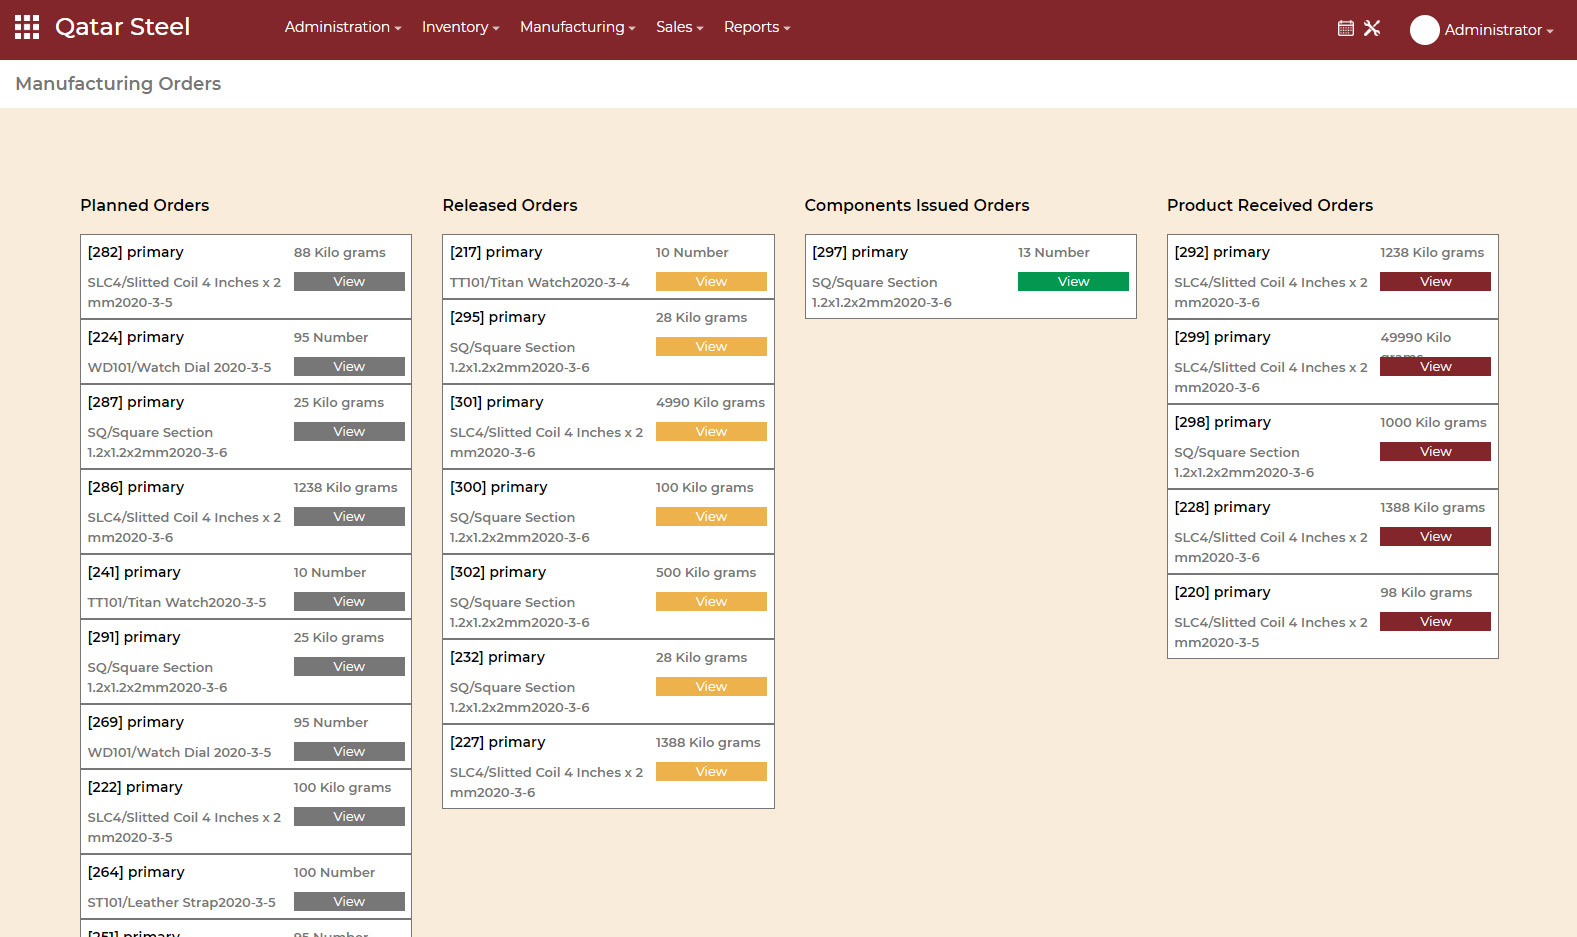The height and width of the screenshot is (937, 1577).
Task: View product received order 298
Action: pos(1435,452)
